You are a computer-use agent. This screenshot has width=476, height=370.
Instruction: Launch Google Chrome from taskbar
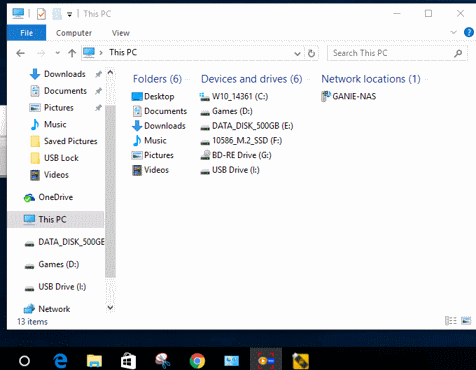[x=197, y=361]
